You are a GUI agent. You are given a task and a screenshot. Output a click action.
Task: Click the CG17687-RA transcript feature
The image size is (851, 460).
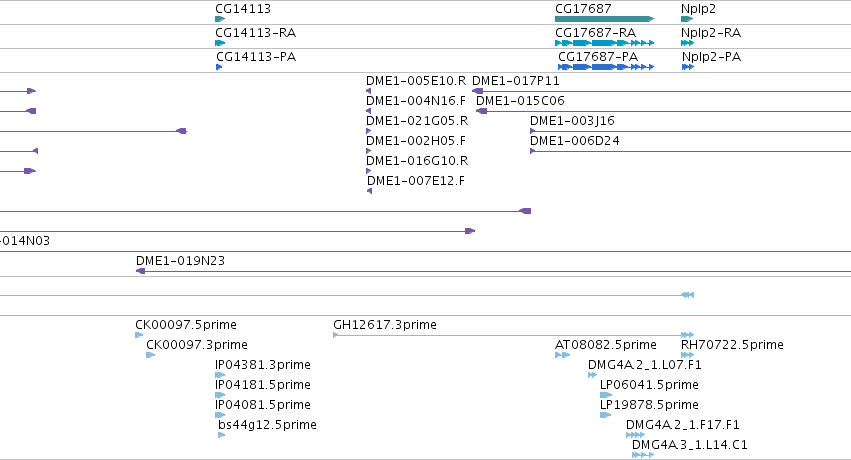(604, 43)
